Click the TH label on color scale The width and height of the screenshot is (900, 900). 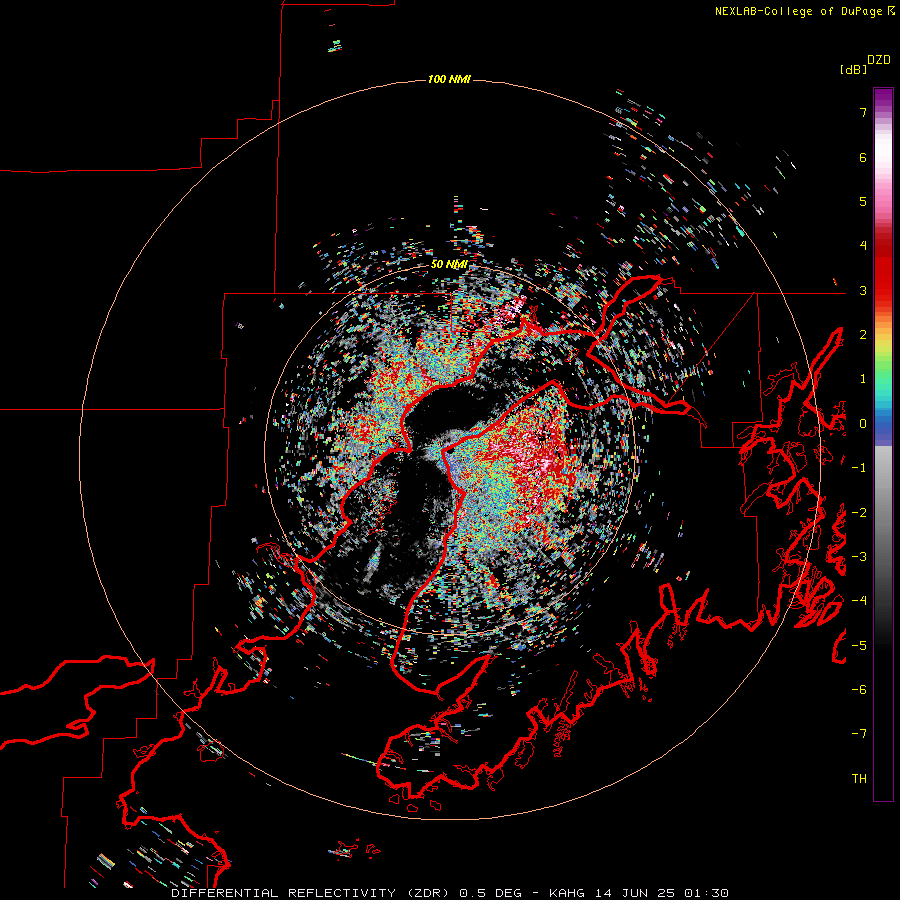(x=859, y=779)
